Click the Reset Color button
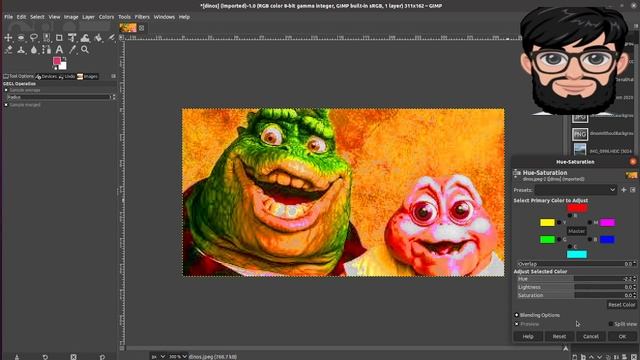The image size is (640, 360). [x=621, y=305]
